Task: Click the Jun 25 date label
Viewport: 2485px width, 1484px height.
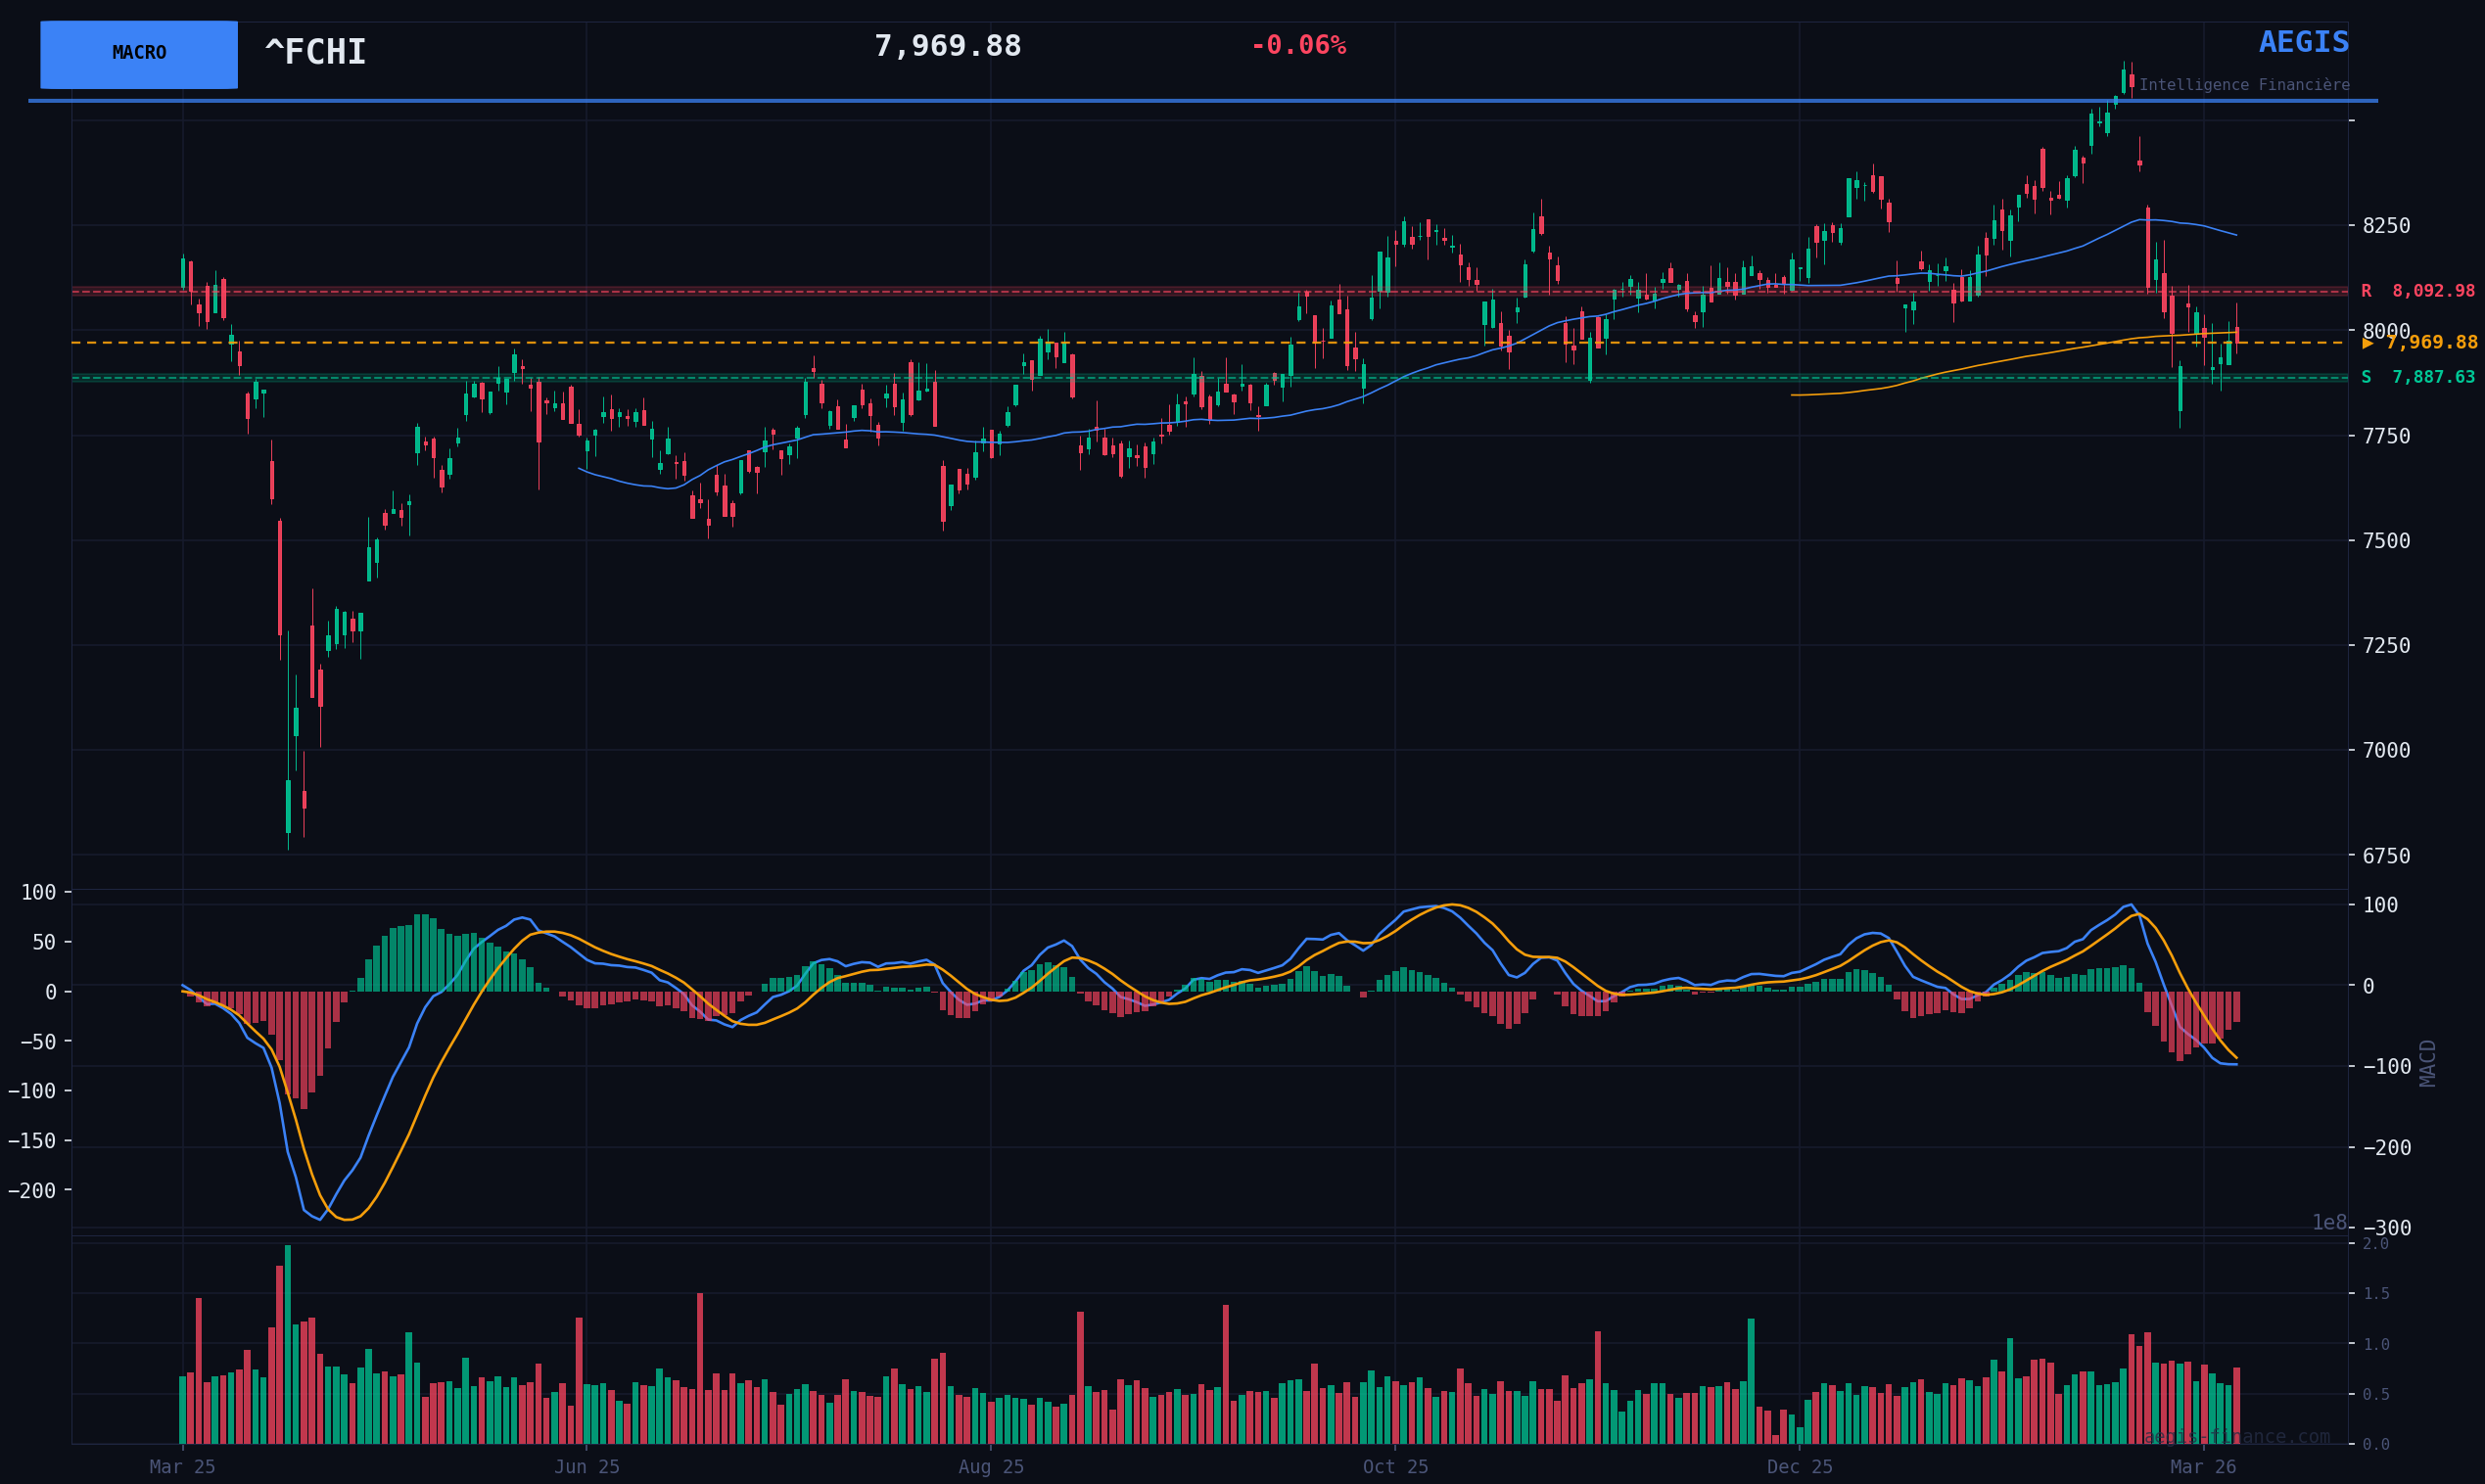Action: (587, 1467)
